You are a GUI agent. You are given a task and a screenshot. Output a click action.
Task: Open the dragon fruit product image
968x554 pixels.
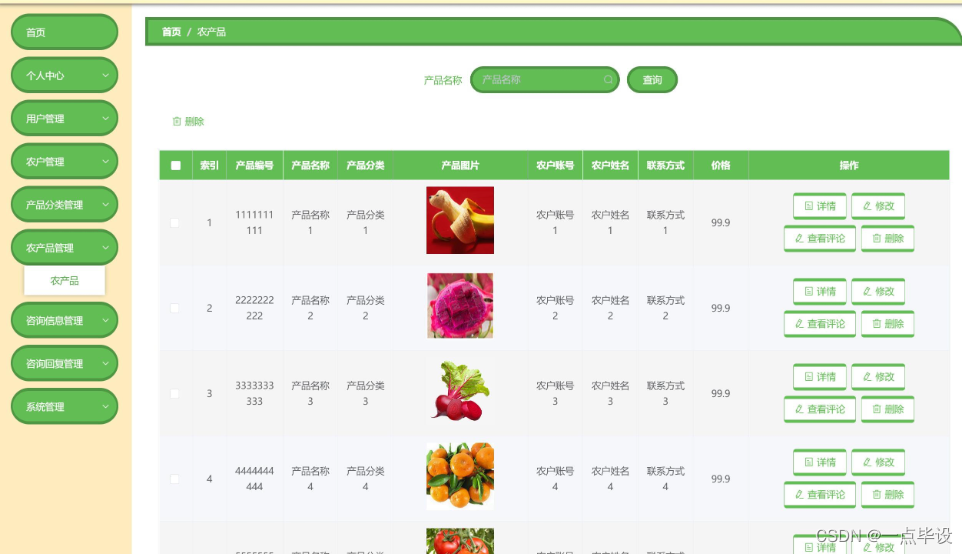coord(460,306)
